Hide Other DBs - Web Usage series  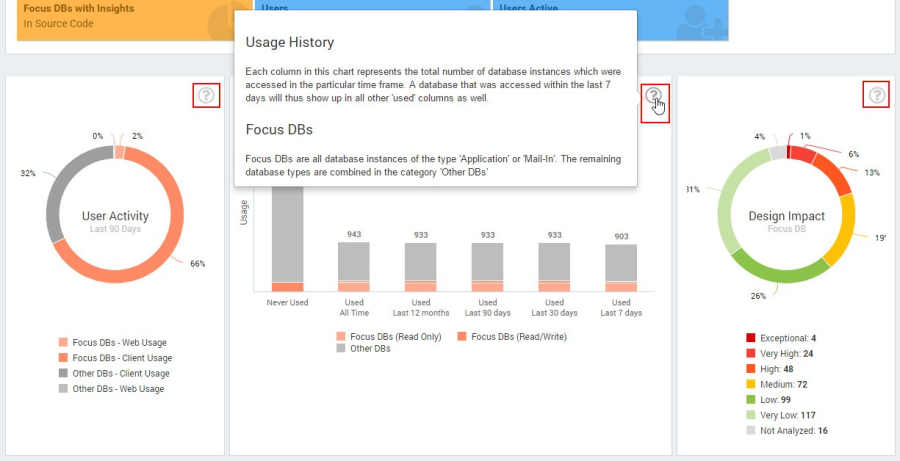[x=110, y=389]
